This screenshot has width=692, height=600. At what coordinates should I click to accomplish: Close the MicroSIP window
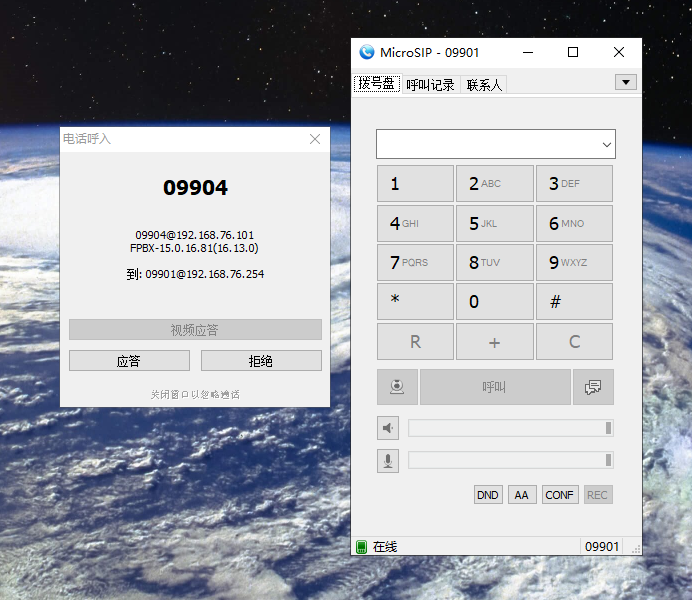tap(619, 52)
